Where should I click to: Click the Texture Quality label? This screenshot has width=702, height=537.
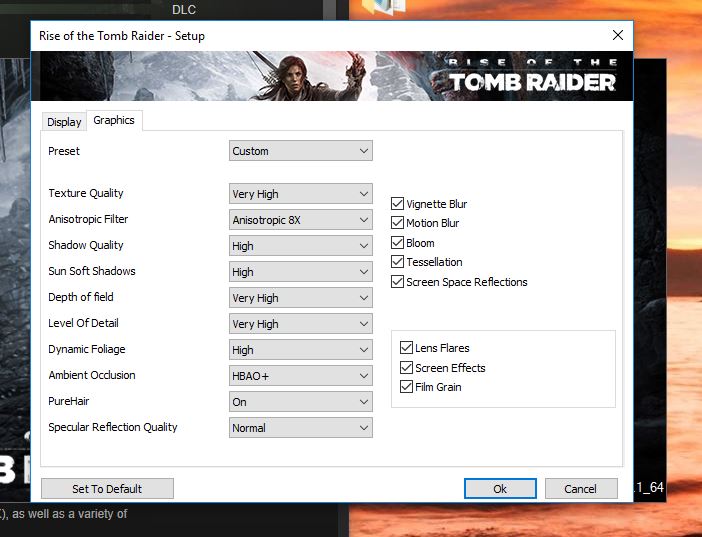pyautogui.click(x=86, y=193)
